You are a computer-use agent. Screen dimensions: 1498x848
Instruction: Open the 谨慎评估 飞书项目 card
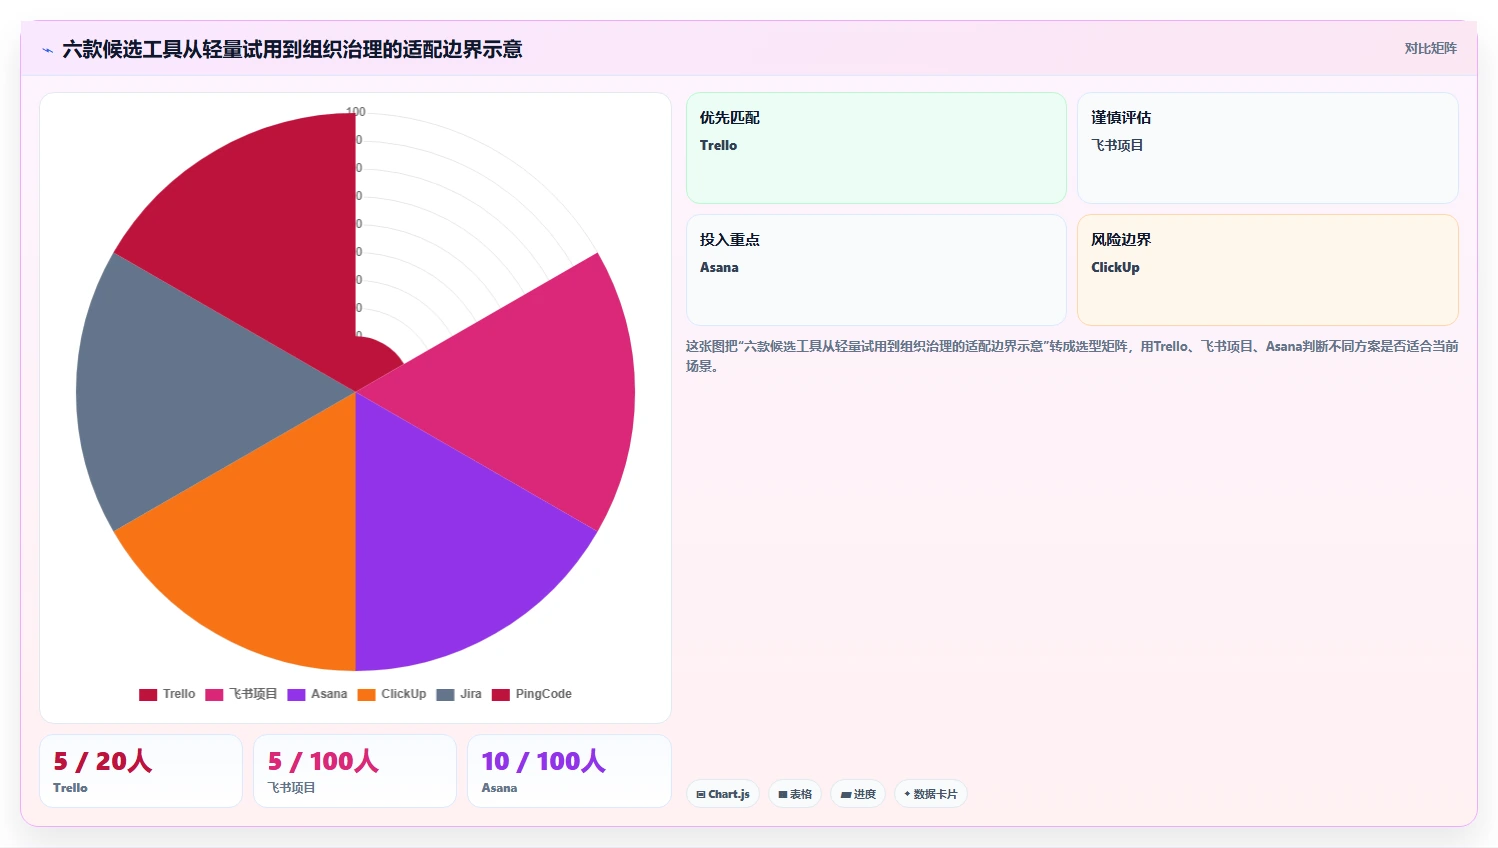[x=1267, y=148]
